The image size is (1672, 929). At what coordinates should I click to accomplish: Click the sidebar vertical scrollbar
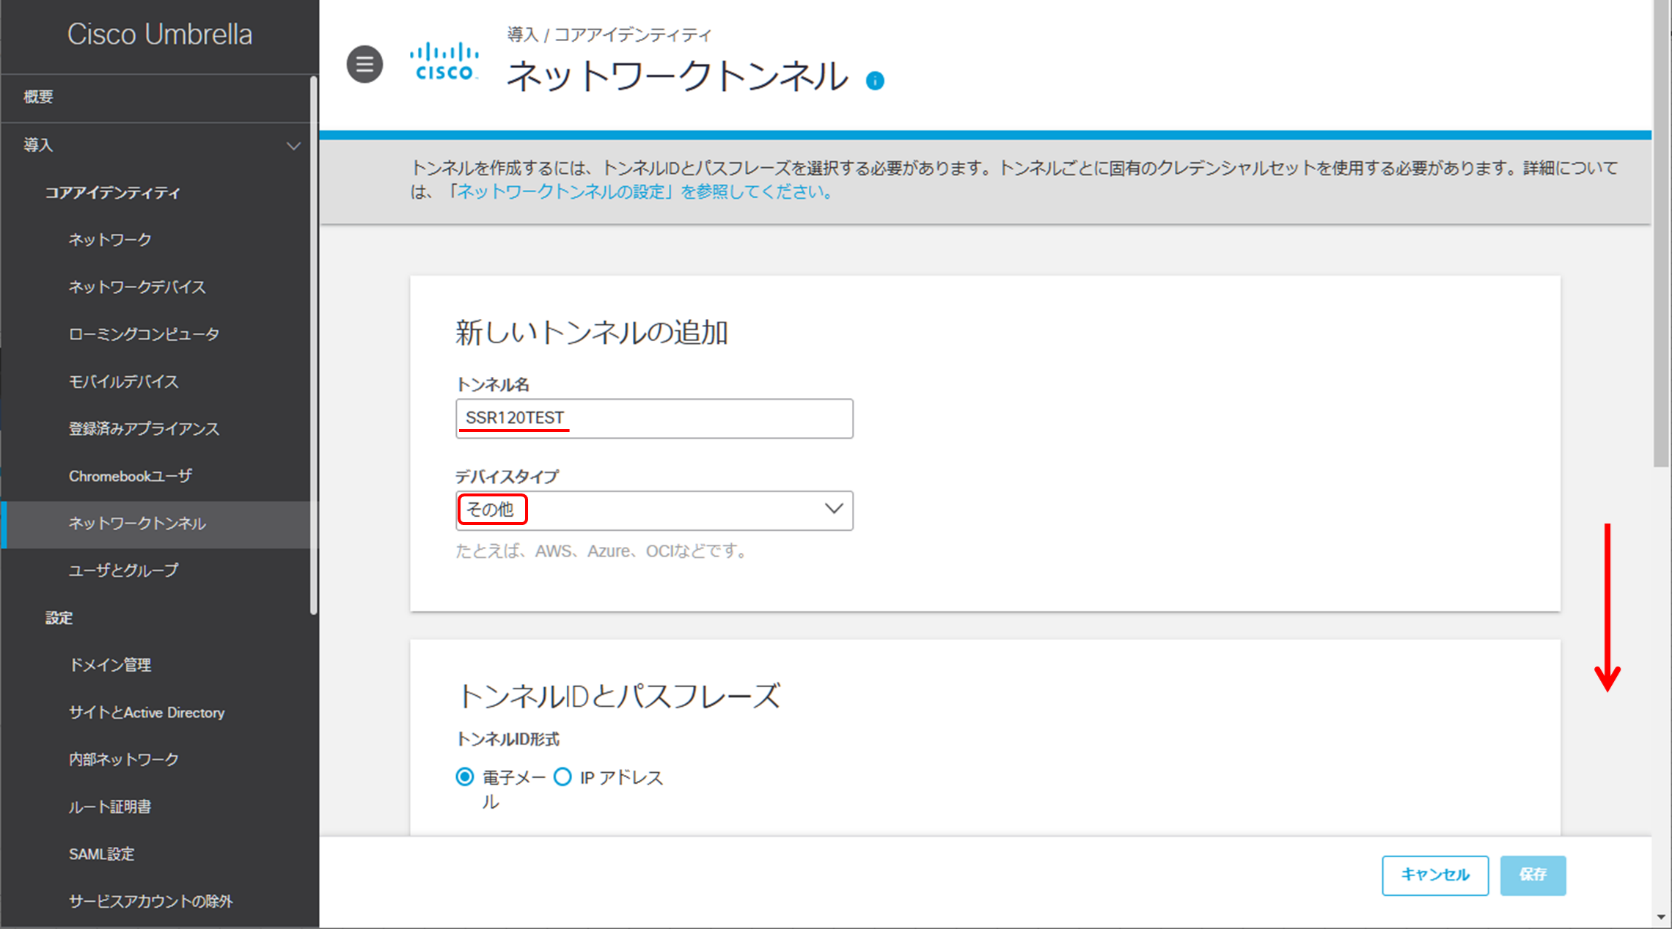[x=313, y=345]
